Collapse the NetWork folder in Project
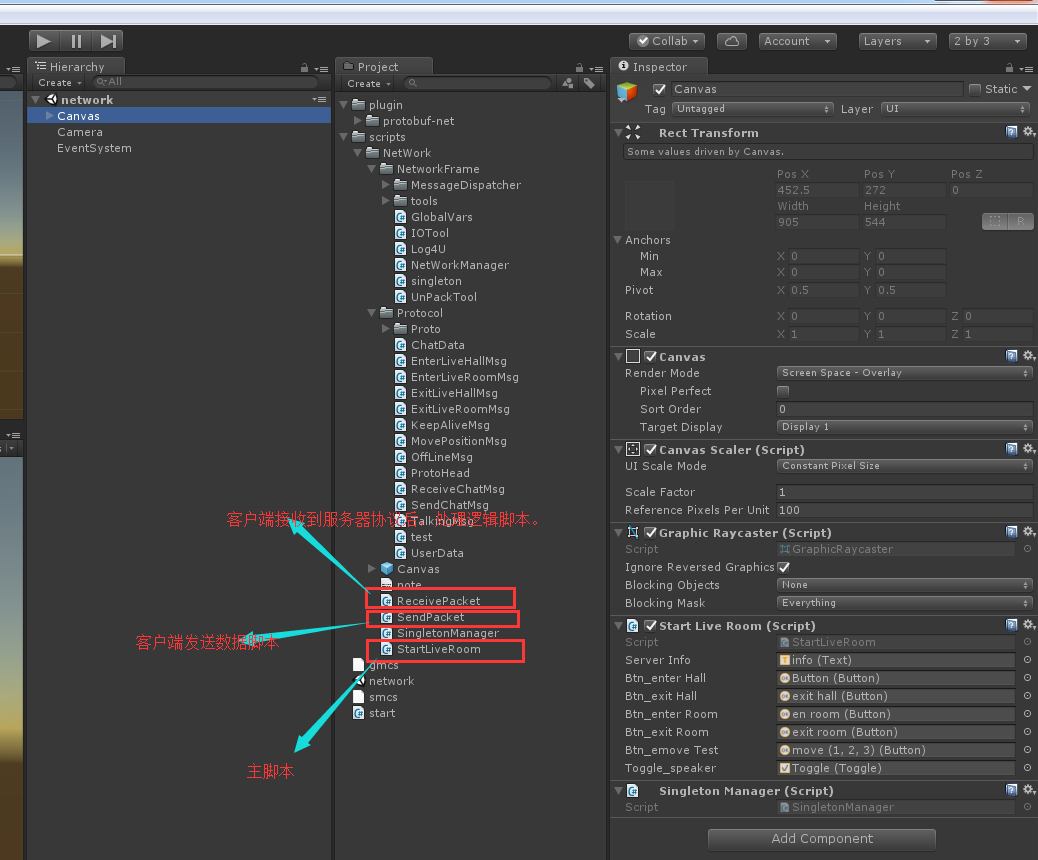 pyautogui.click(x=357, y=152)
